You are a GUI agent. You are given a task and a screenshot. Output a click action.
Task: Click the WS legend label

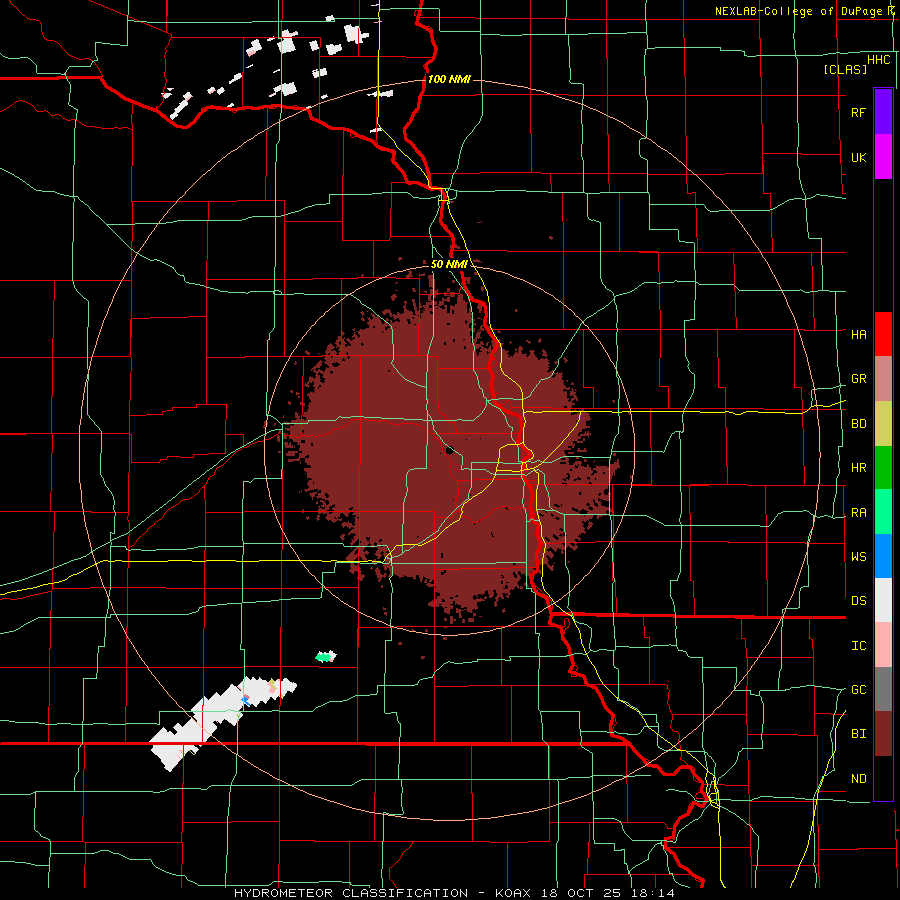(858, 557)
